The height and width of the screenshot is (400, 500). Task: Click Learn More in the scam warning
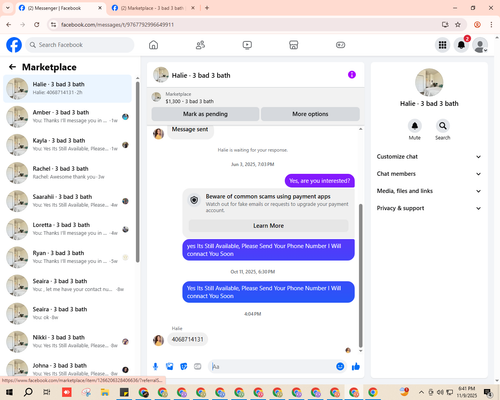coord(268,226)
